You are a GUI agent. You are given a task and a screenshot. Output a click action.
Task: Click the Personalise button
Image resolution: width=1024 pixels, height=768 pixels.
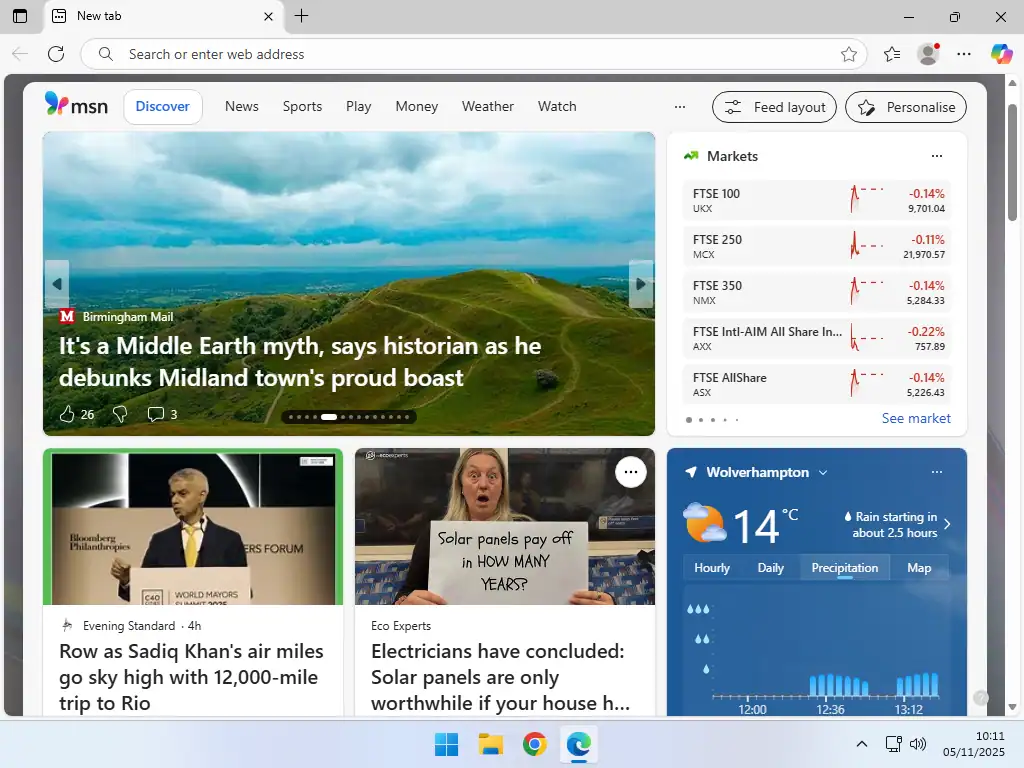(905, 107)
